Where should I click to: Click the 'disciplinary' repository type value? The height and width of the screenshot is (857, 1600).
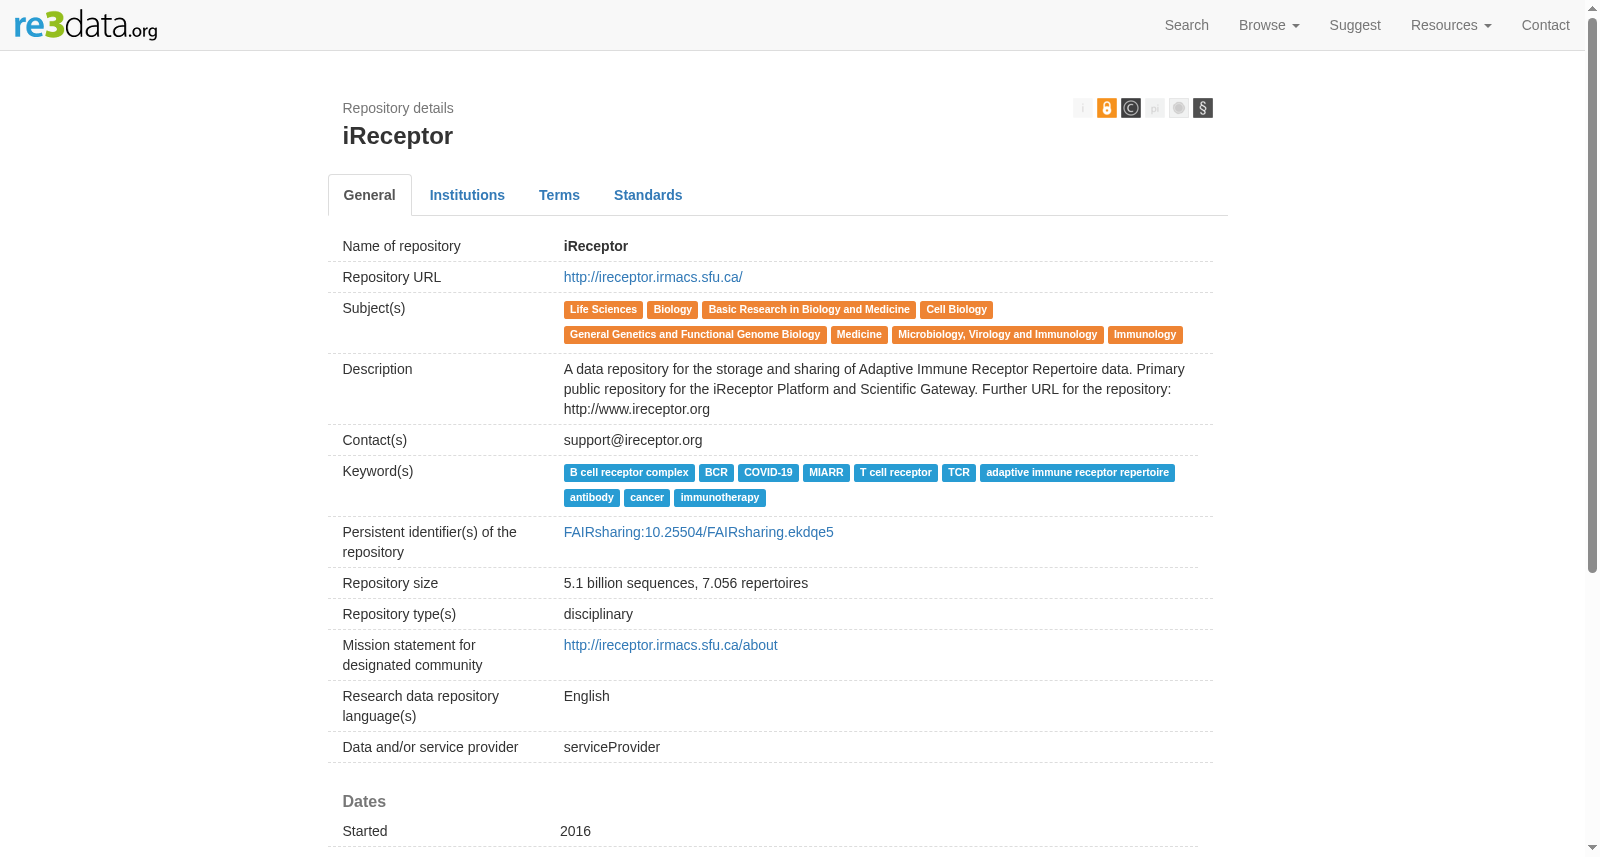pyautogui.click(x=598, y=614)
